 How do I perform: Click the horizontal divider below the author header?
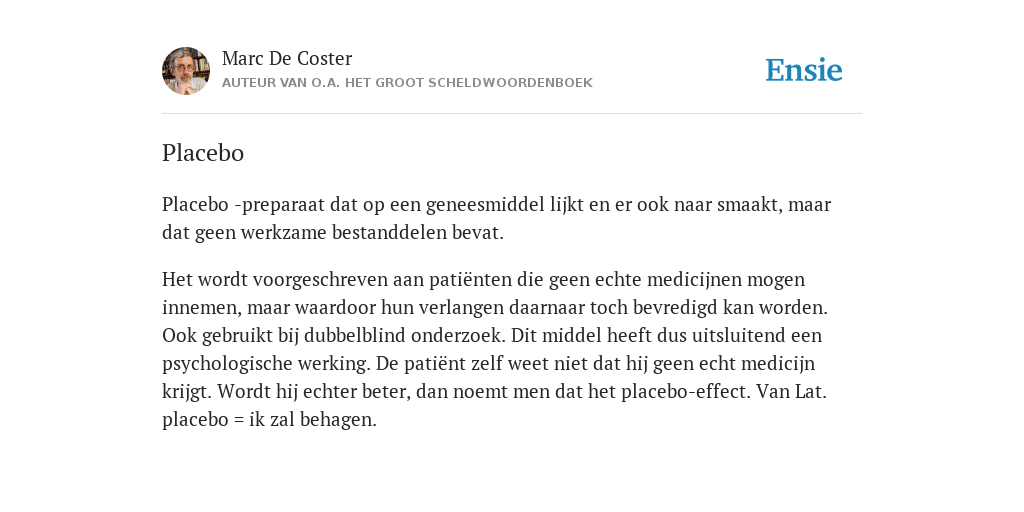click(x=512, y=114)
